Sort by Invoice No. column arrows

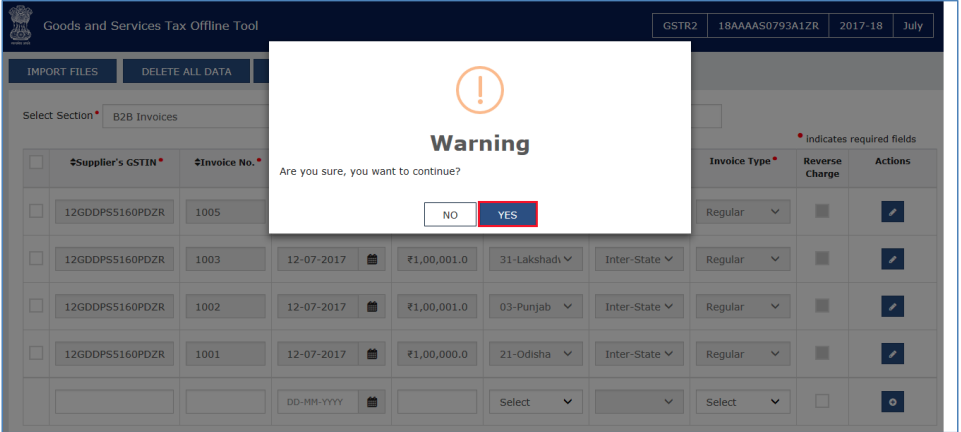tap(197, 162)
